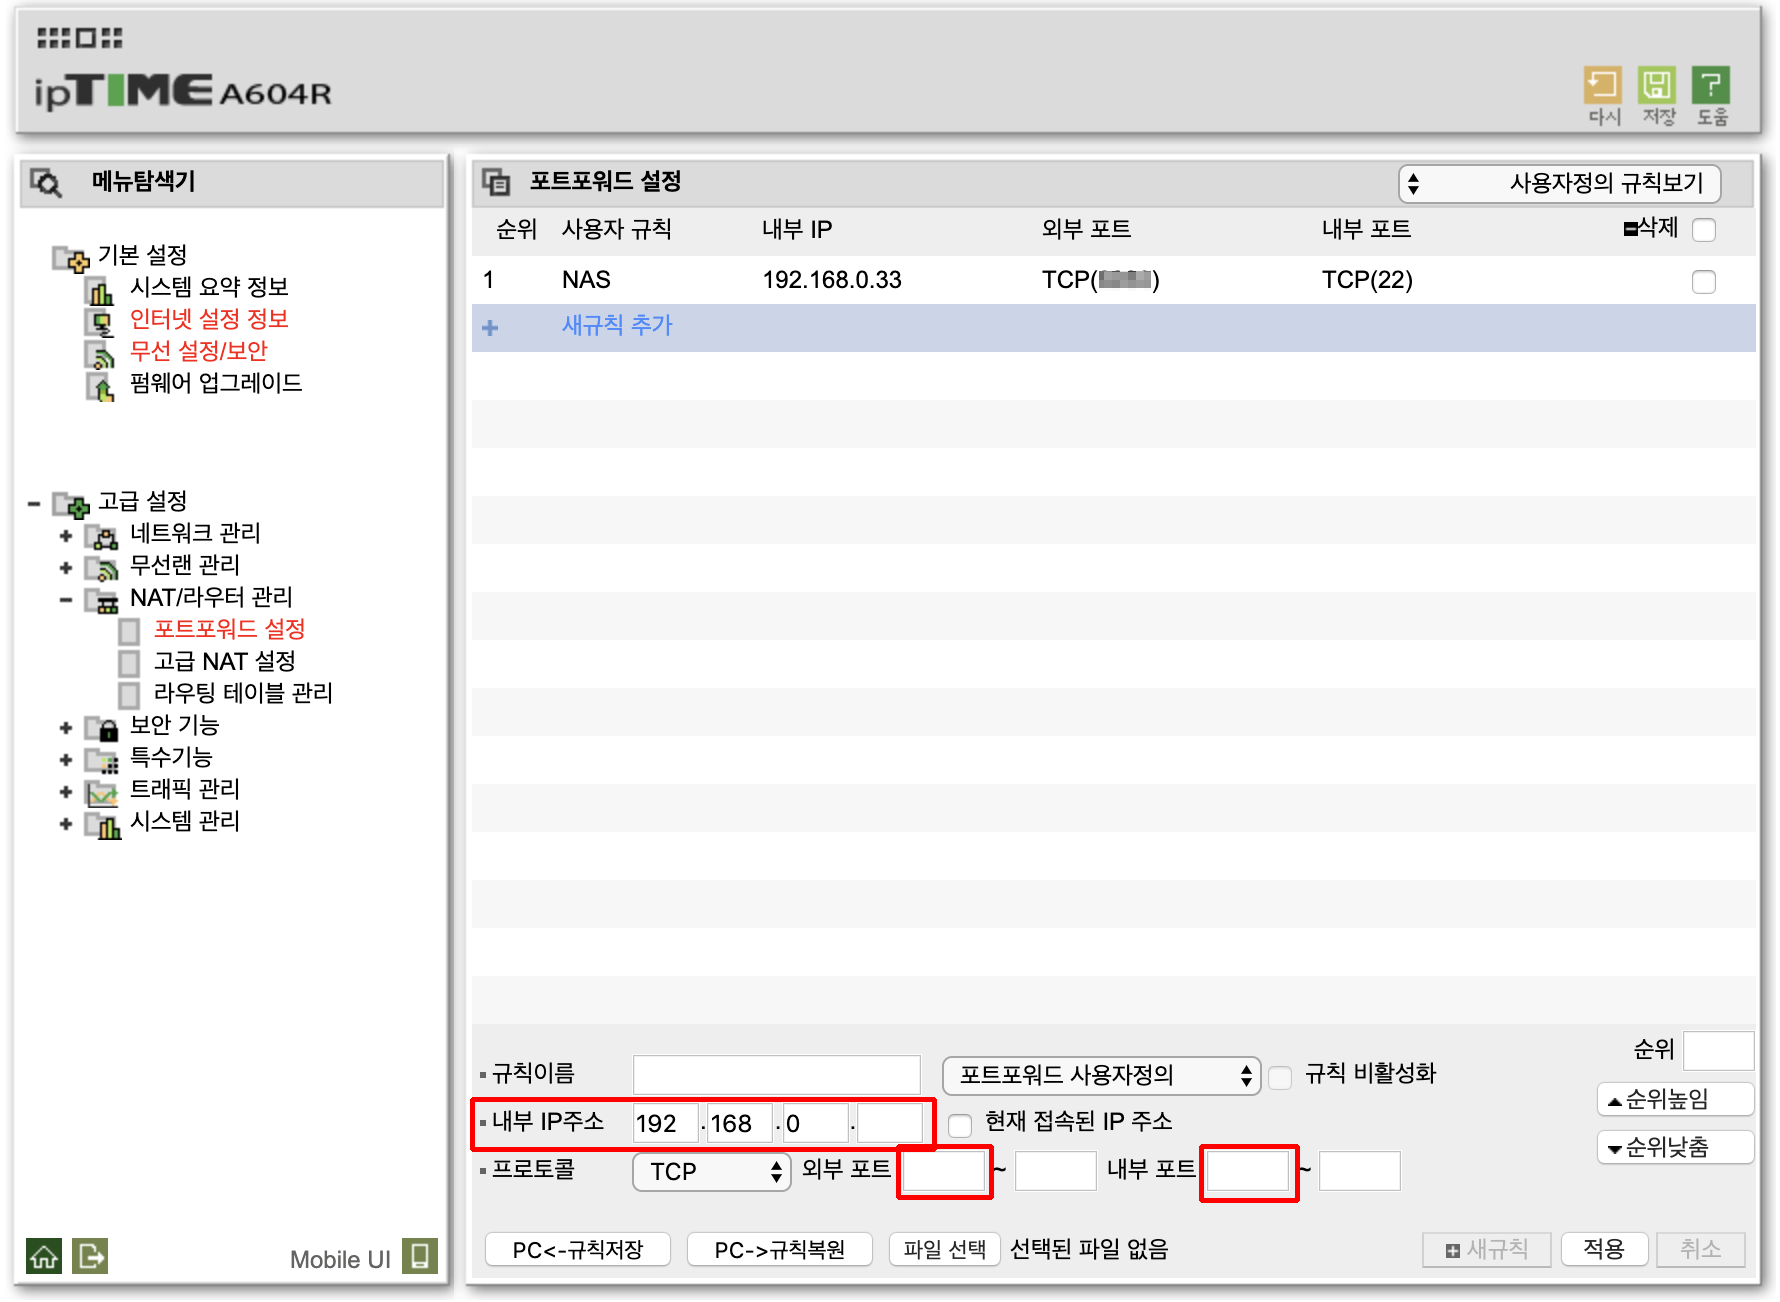Click the PC->규칙복원 button
The width and height of the screenshot is (1780, 1302).
[x=780, y=1250]
